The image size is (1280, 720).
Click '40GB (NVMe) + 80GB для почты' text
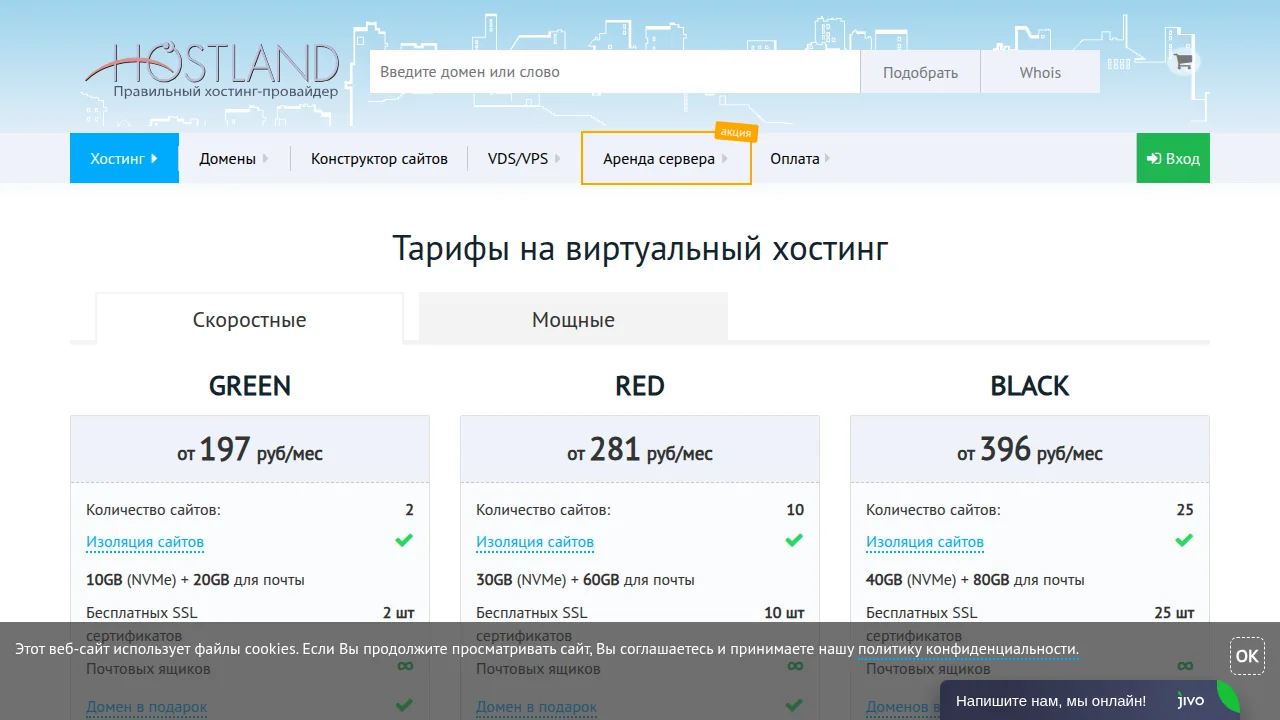tap(975, 580)
